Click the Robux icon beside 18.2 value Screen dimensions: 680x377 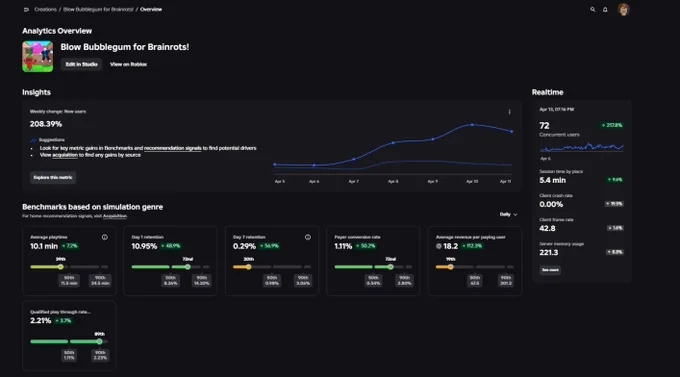[x=438, y=246]
